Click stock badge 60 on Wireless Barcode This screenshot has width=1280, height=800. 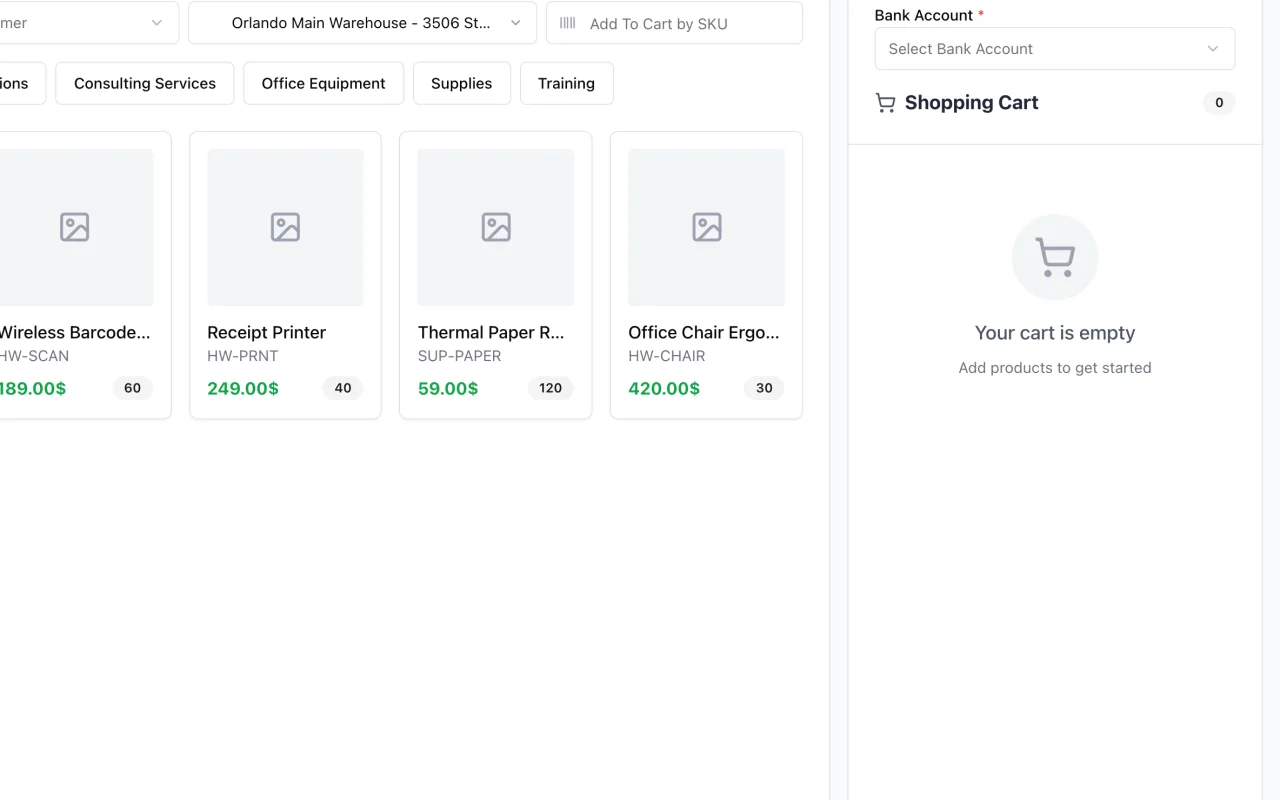coord(132,388)
